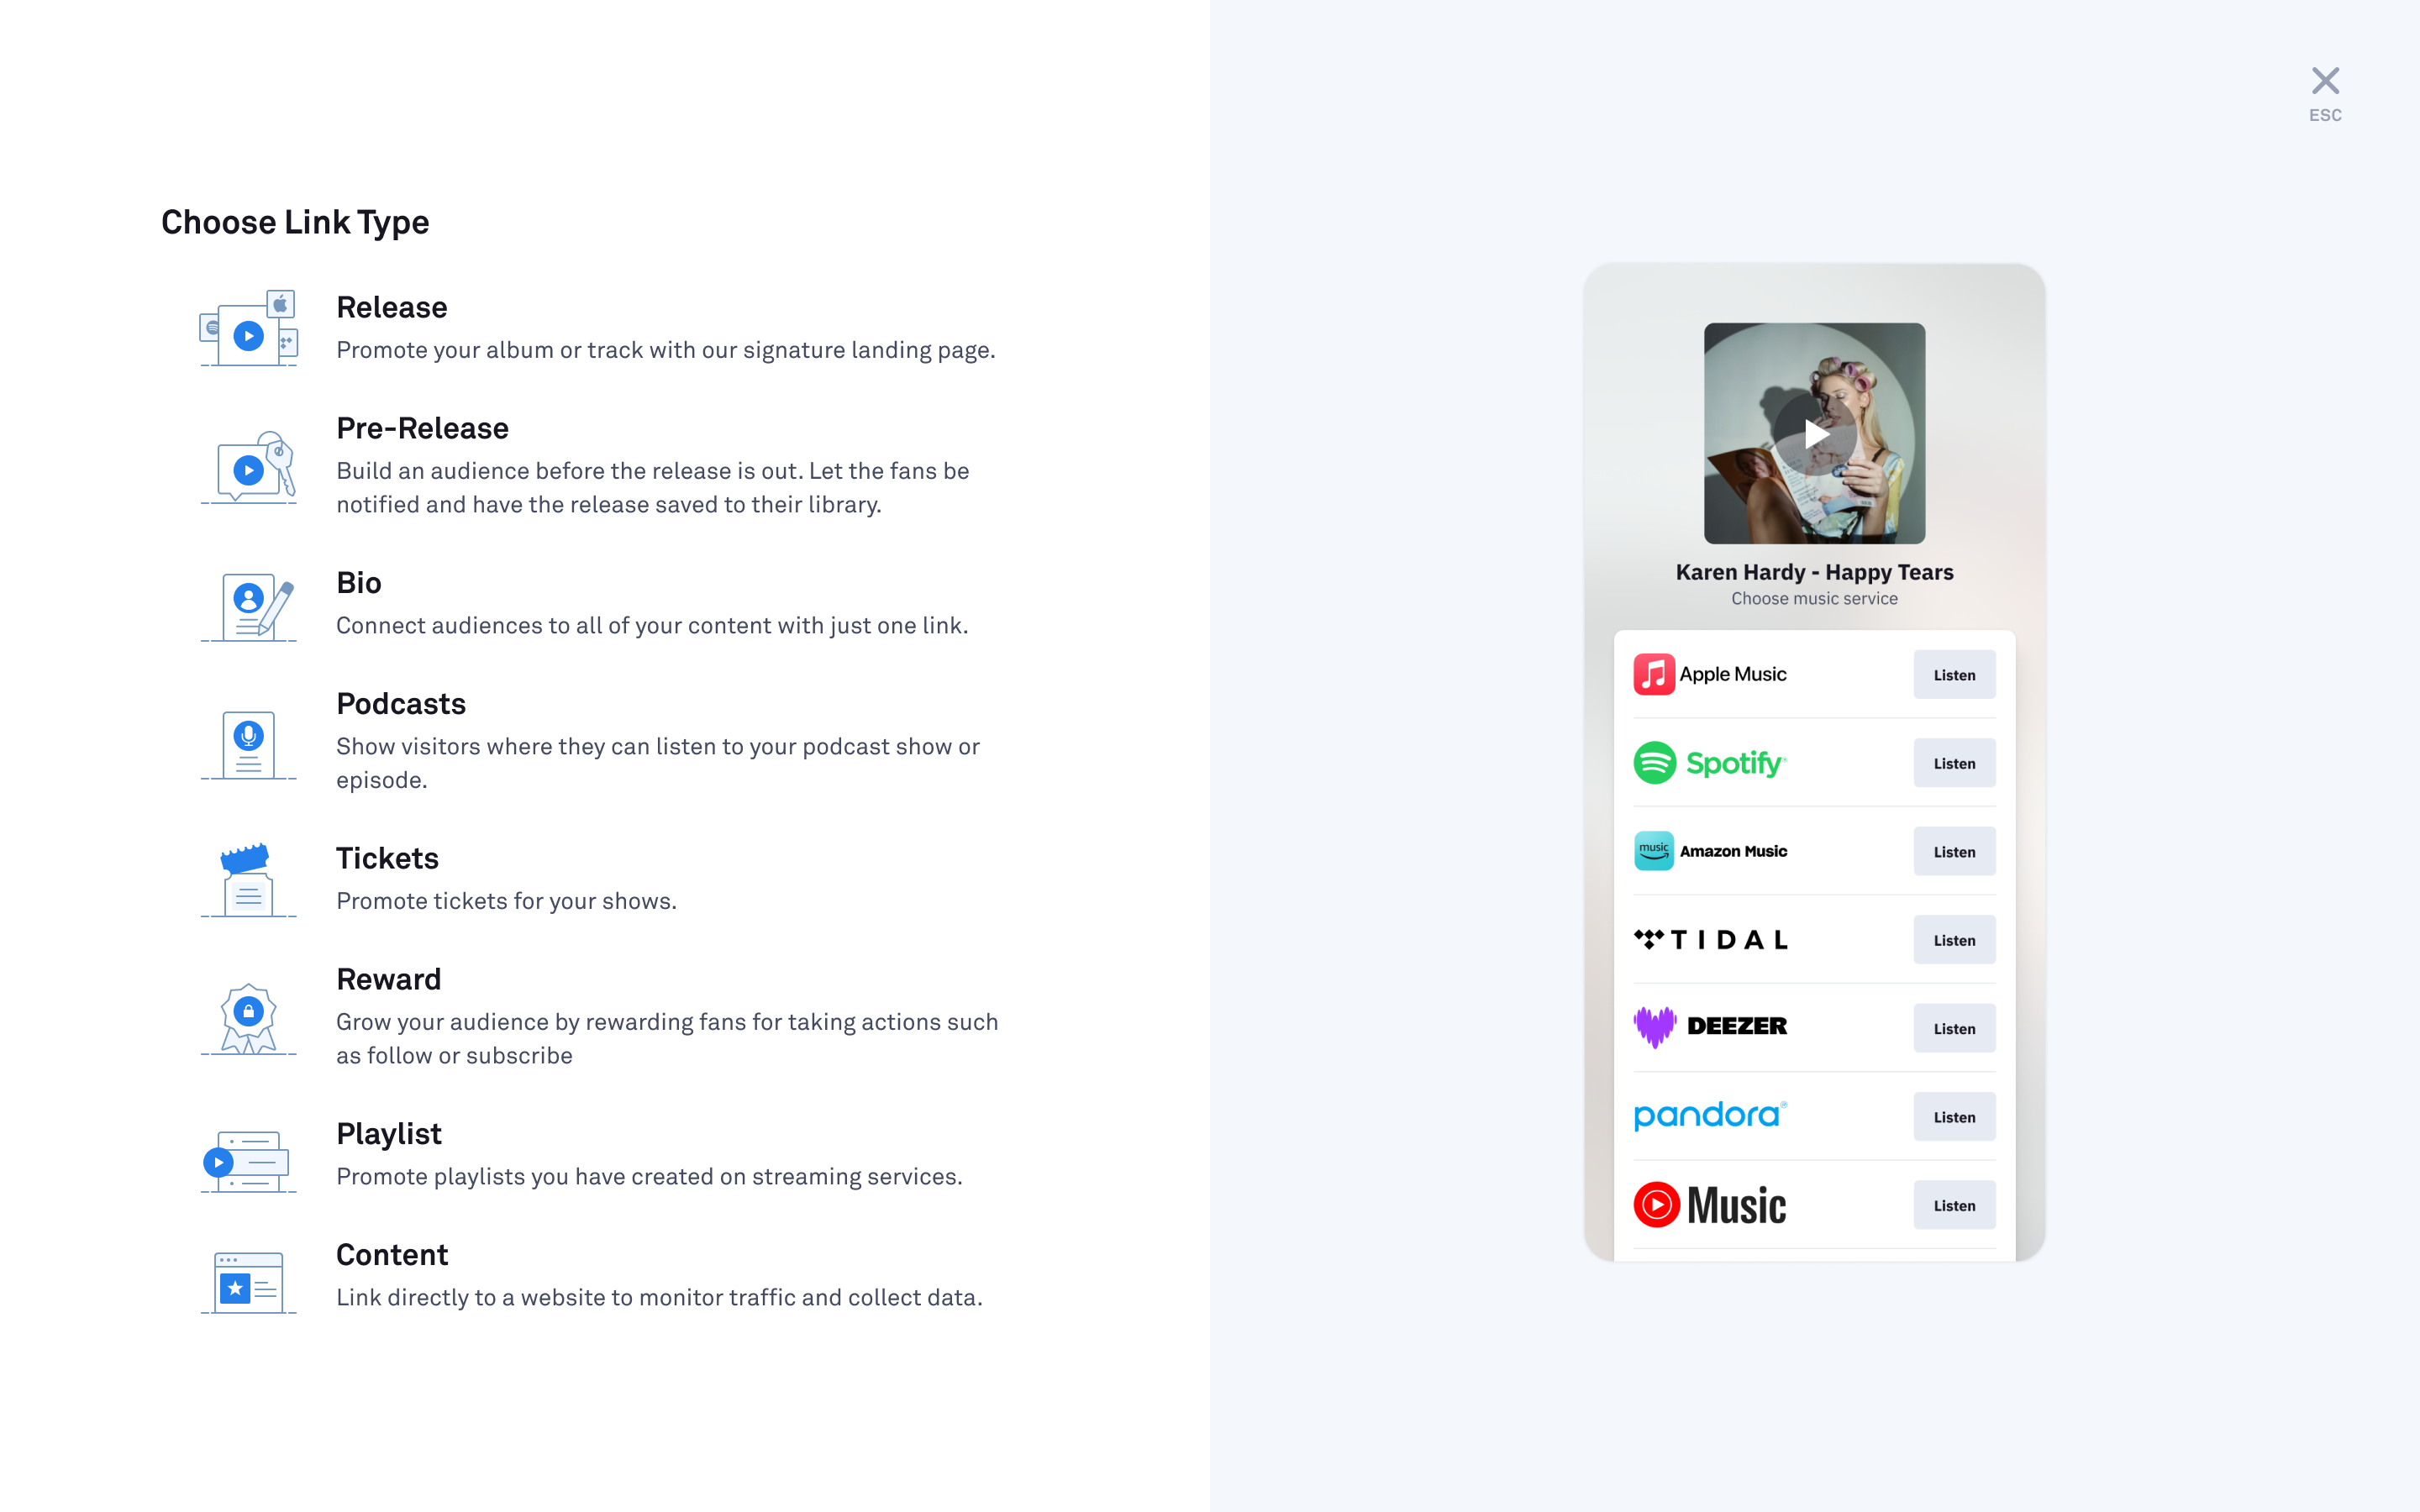Click Listen button for Spotify

coord(1954,763)
